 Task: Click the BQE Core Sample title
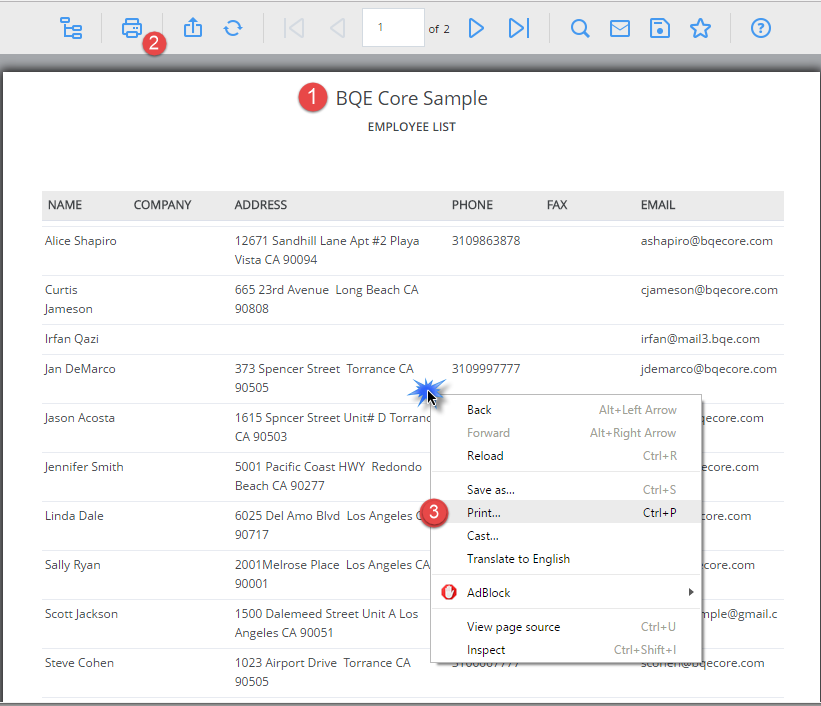pyautogui.click(x=412, y=98)
